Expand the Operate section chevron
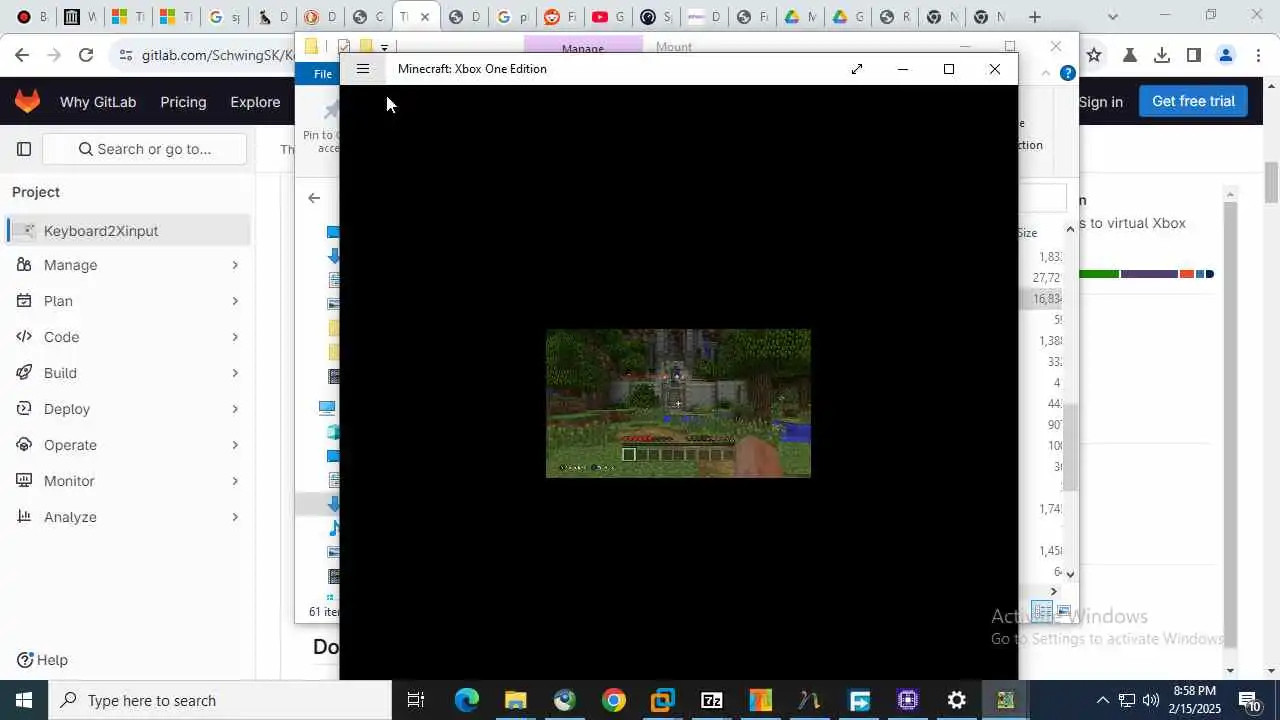Screen dimensions: 1280x720 (x=235, y=445)
